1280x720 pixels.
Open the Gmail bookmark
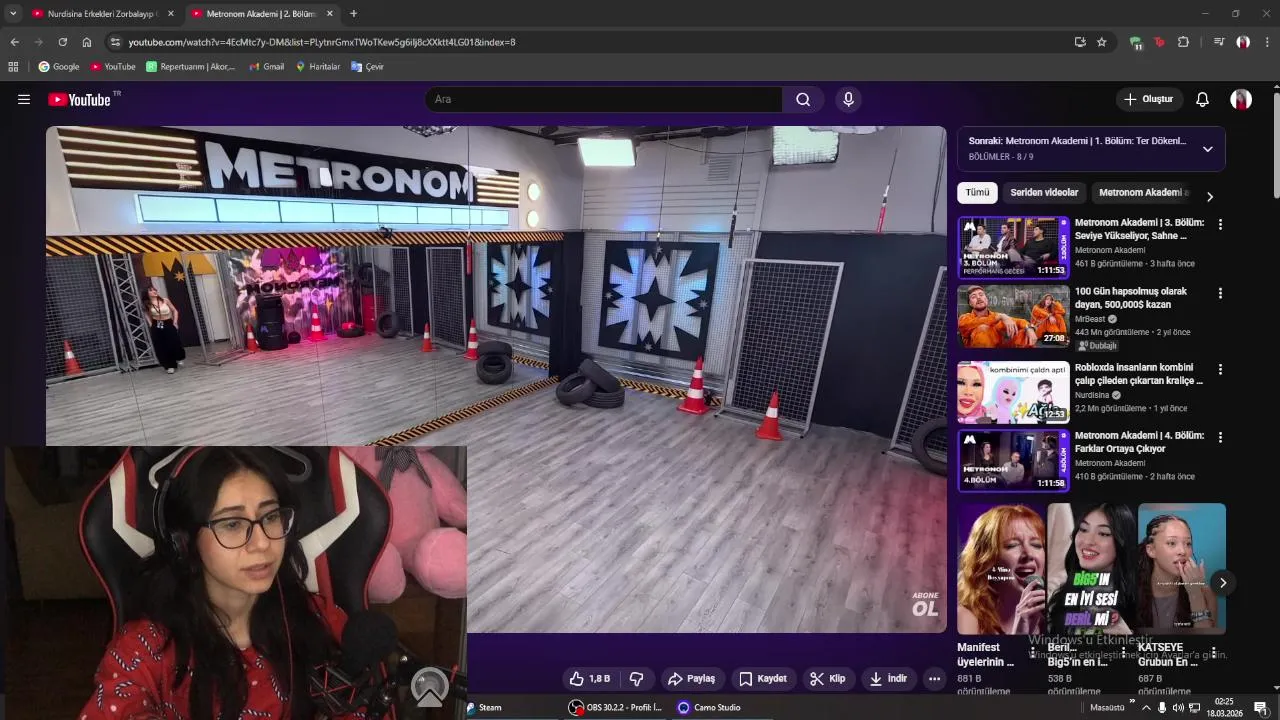[267, 67]
